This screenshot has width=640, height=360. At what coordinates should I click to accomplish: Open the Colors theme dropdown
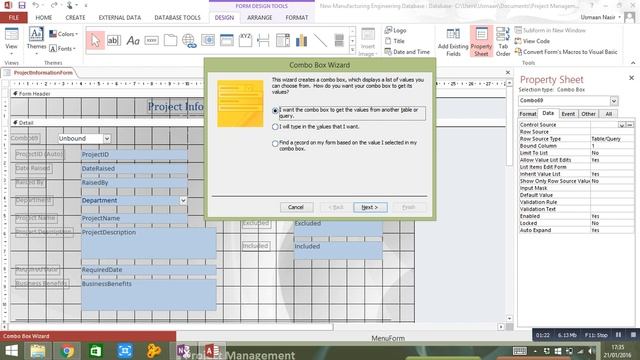tap(63, 34)
